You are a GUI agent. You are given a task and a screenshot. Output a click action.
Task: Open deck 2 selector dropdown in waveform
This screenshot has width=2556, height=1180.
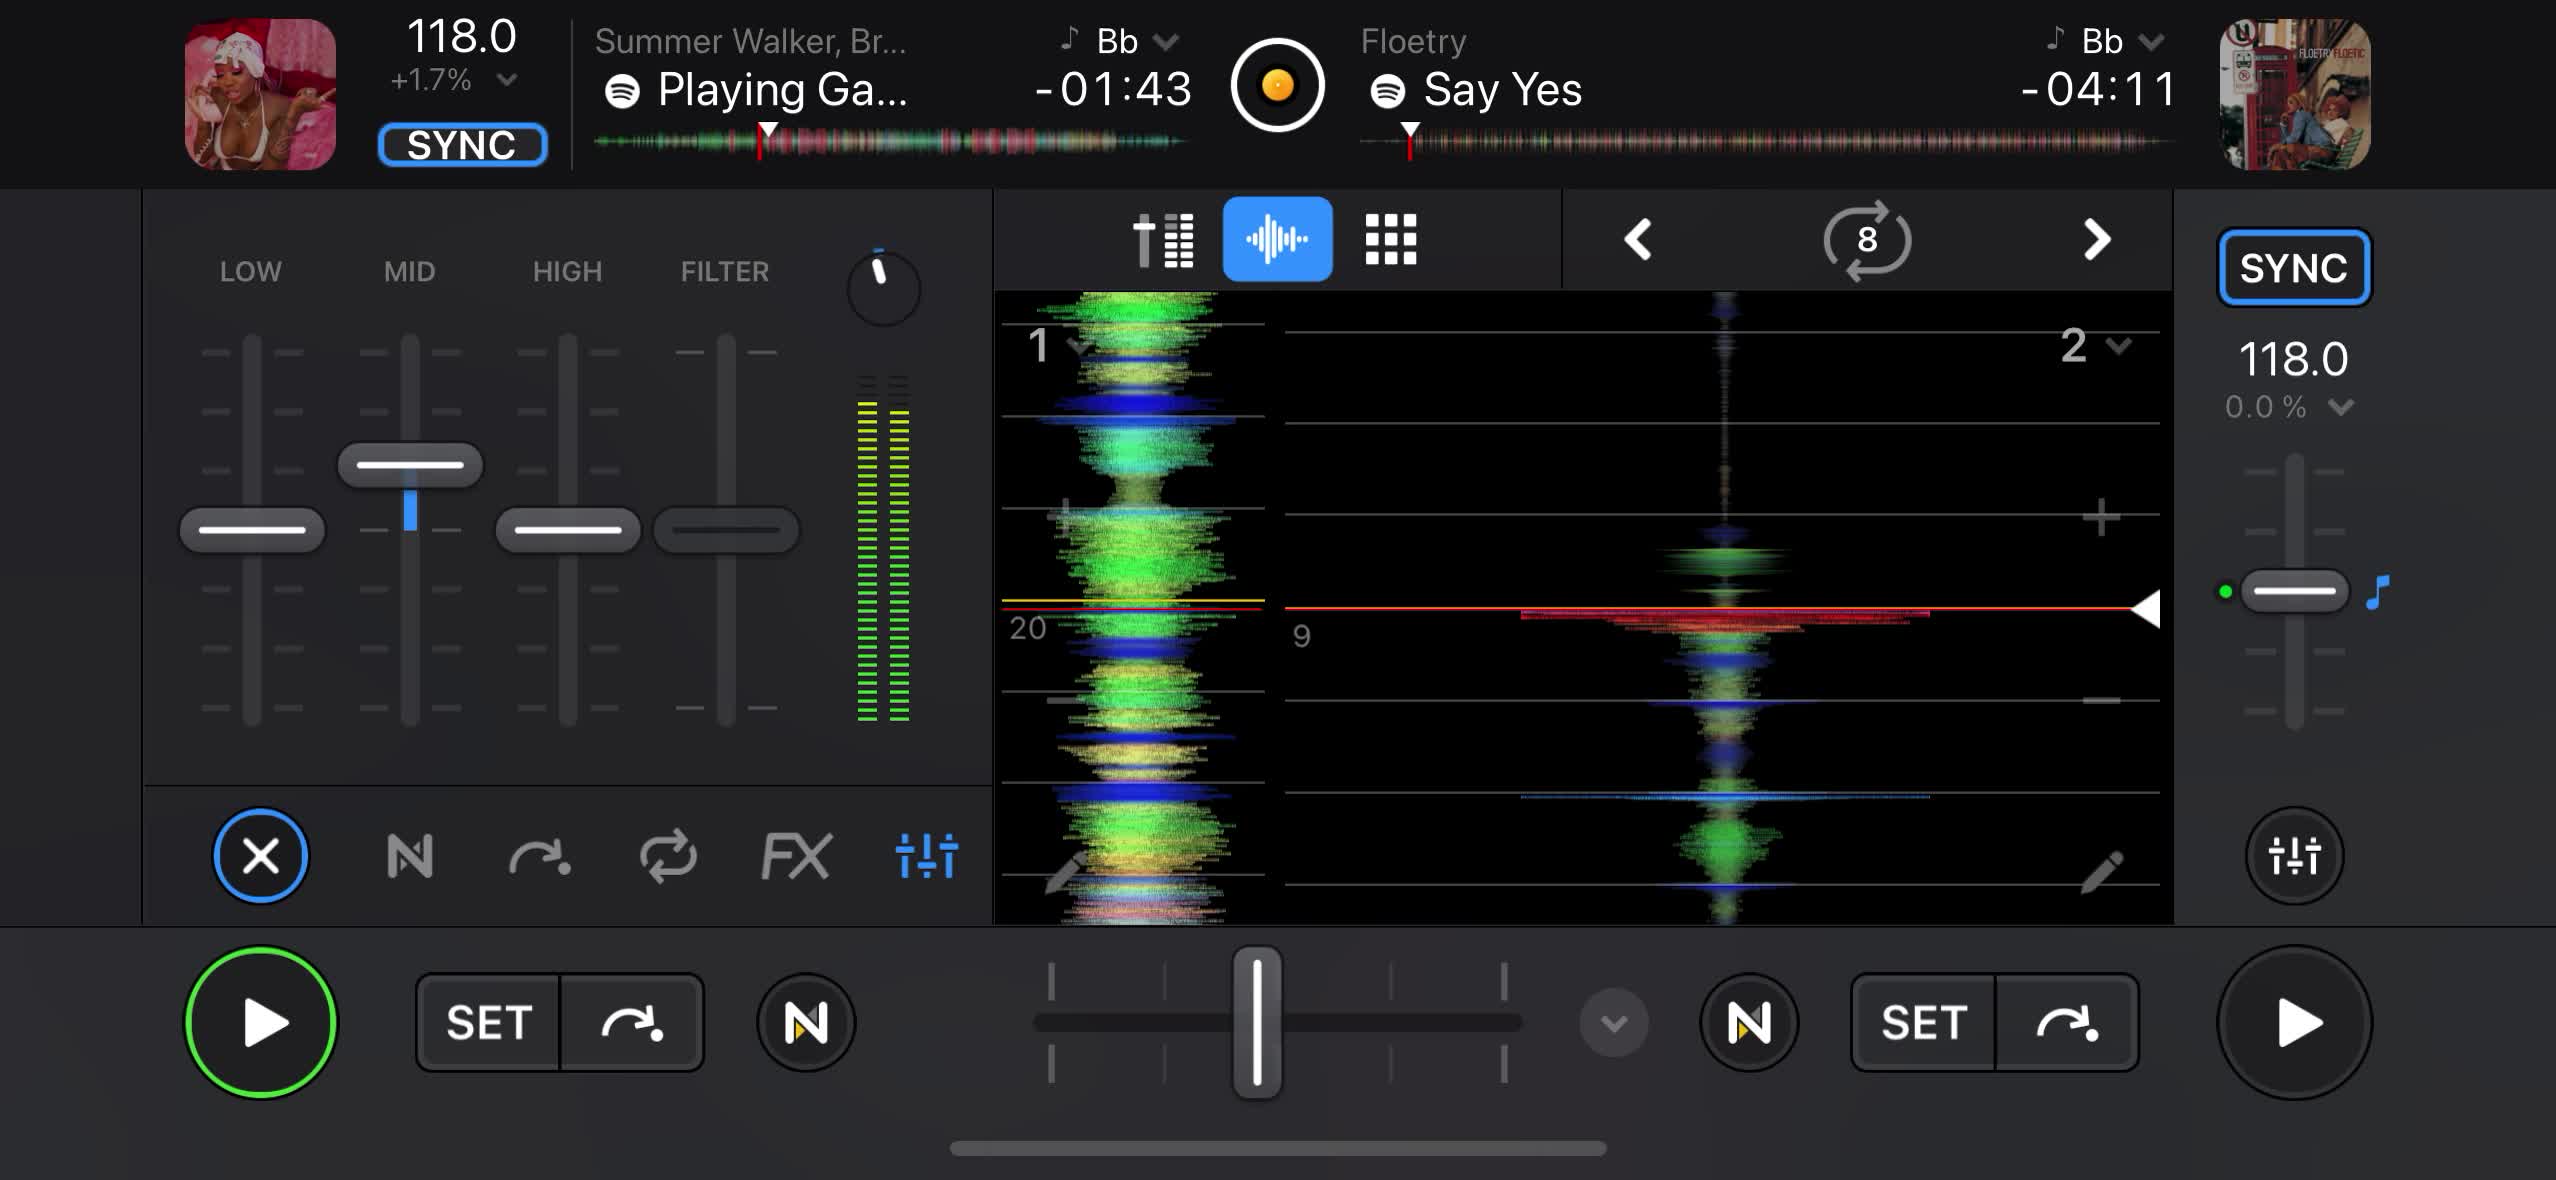point(2096,346)
